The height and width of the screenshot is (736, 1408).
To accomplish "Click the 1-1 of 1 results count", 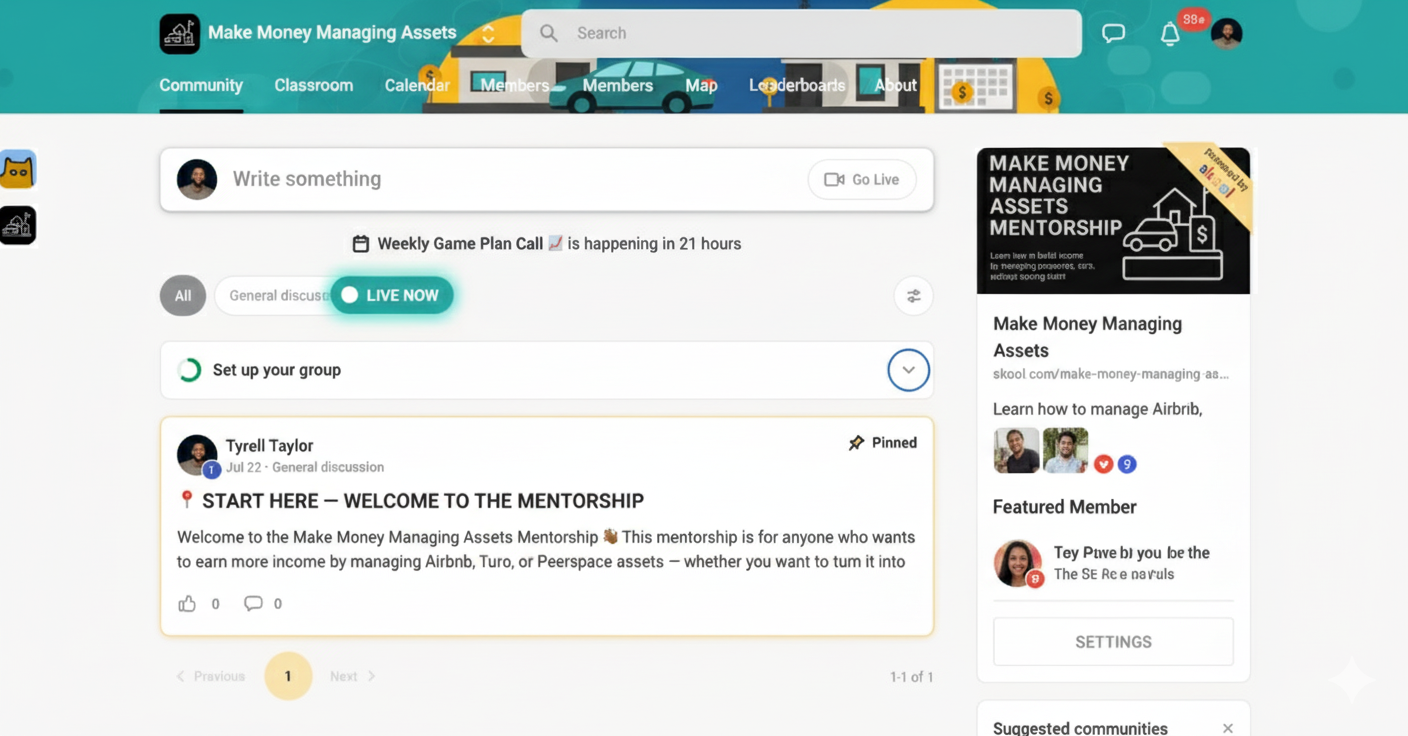I will (x=911, y=677).
